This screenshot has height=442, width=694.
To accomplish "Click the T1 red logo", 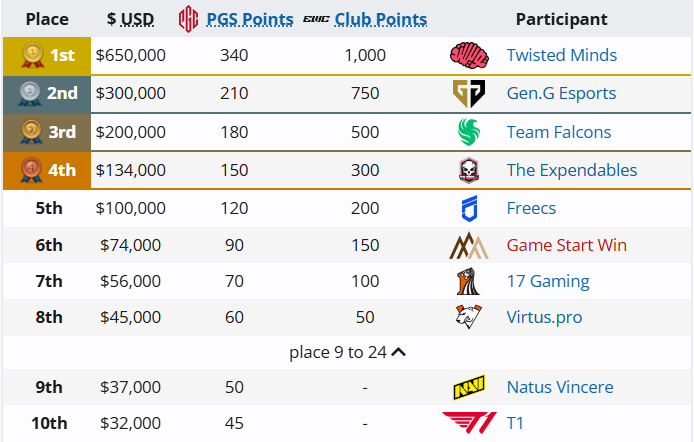I will (469, 423).
